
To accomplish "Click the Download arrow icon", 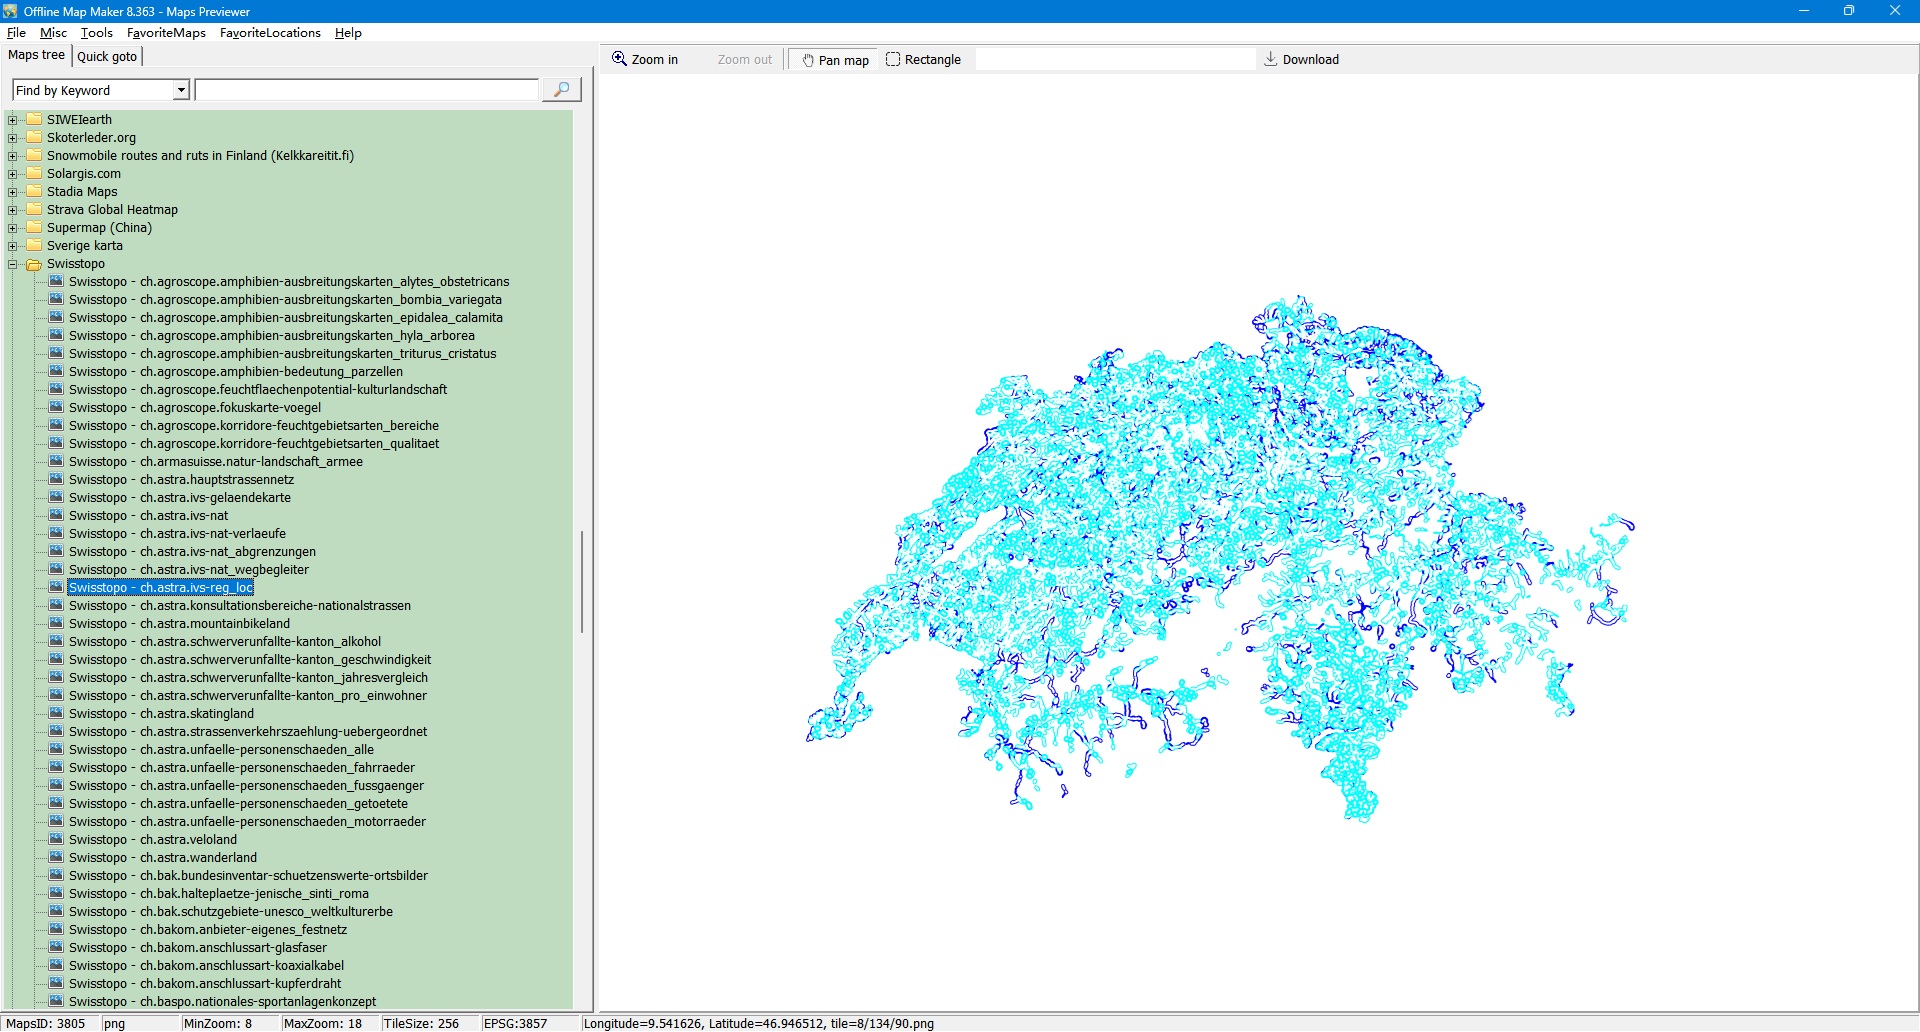I will point(1271,59).
